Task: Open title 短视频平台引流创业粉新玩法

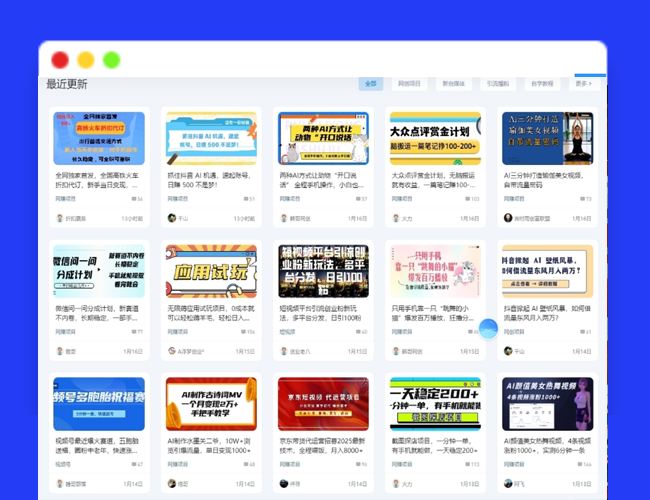Action: click(320, 313)
